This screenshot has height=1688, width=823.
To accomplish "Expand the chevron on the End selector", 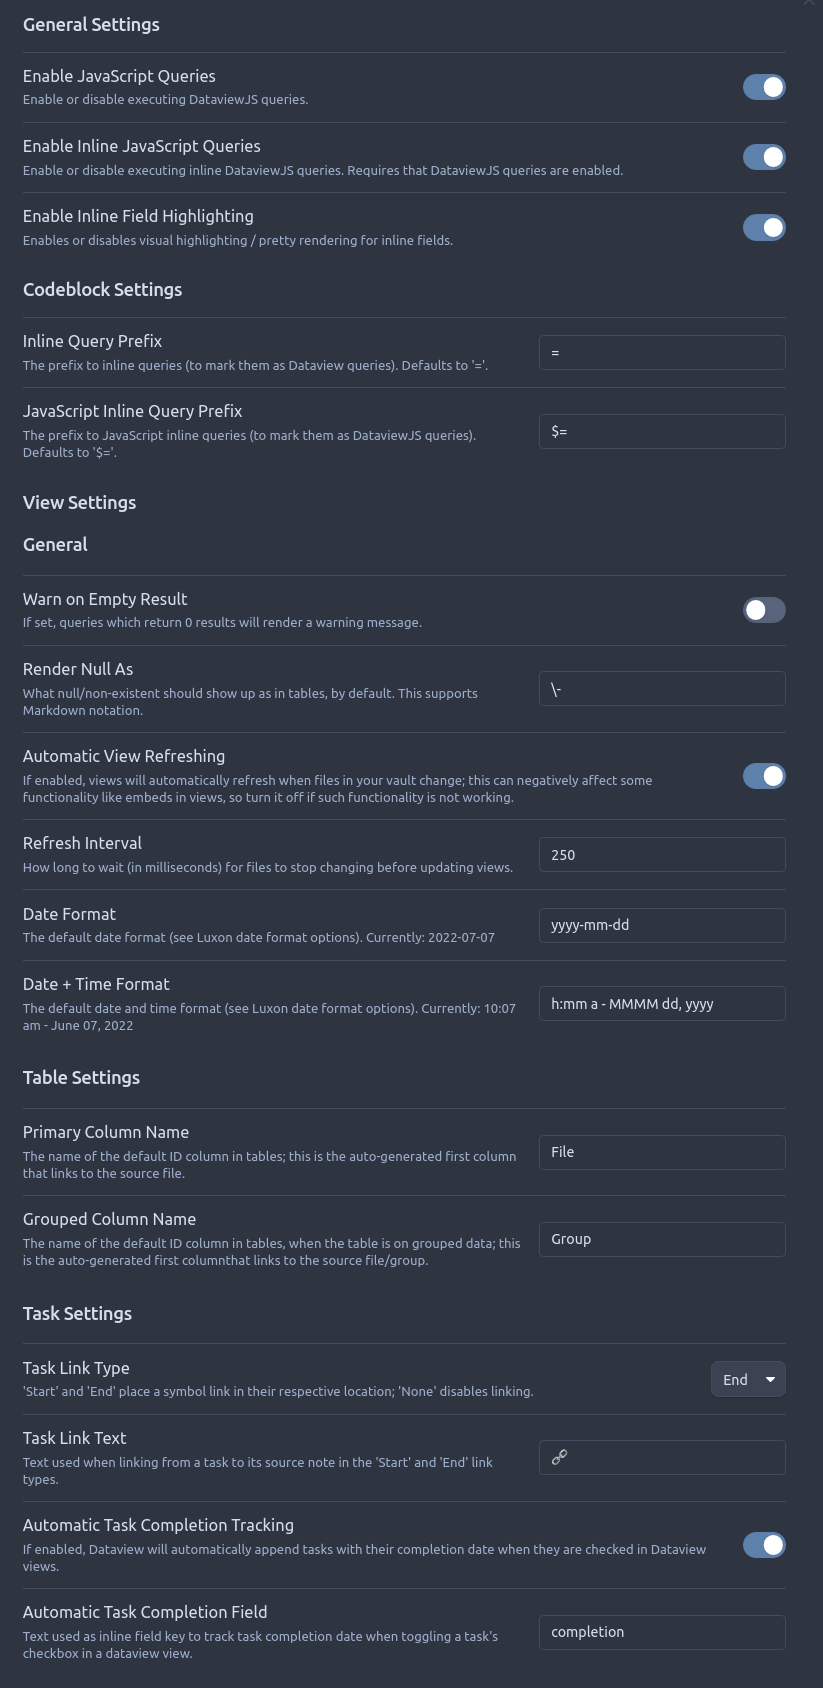I will pos(769,1379).
